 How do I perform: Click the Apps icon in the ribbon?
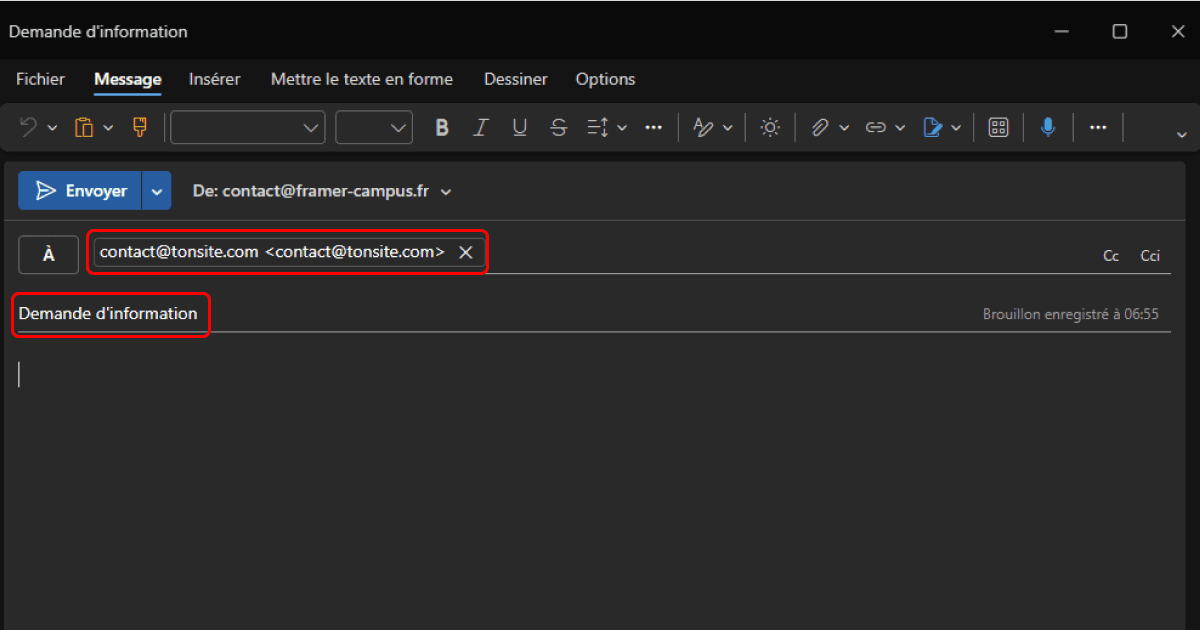998,127
